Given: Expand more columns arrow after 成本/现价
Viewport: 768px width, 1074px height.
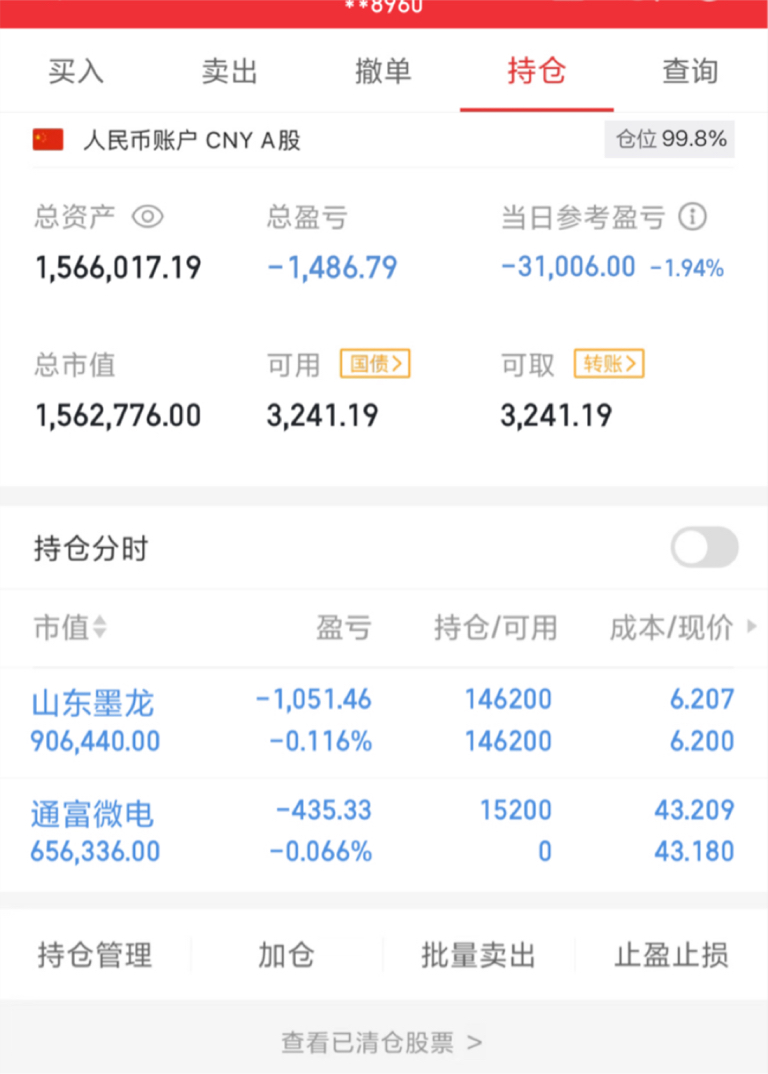Looking at the screenshot, I should point(752,628).
